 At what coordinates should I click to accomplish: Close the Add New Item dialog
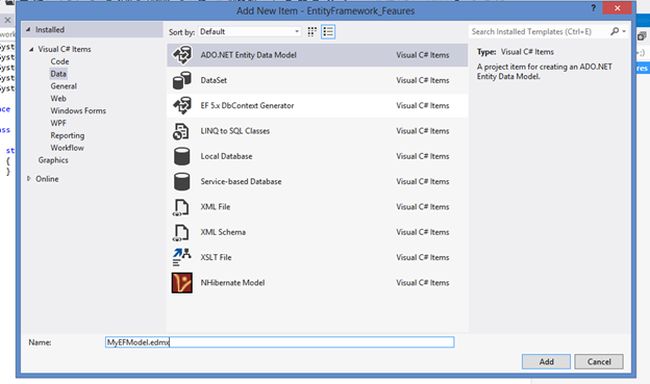tap(617, 8)
